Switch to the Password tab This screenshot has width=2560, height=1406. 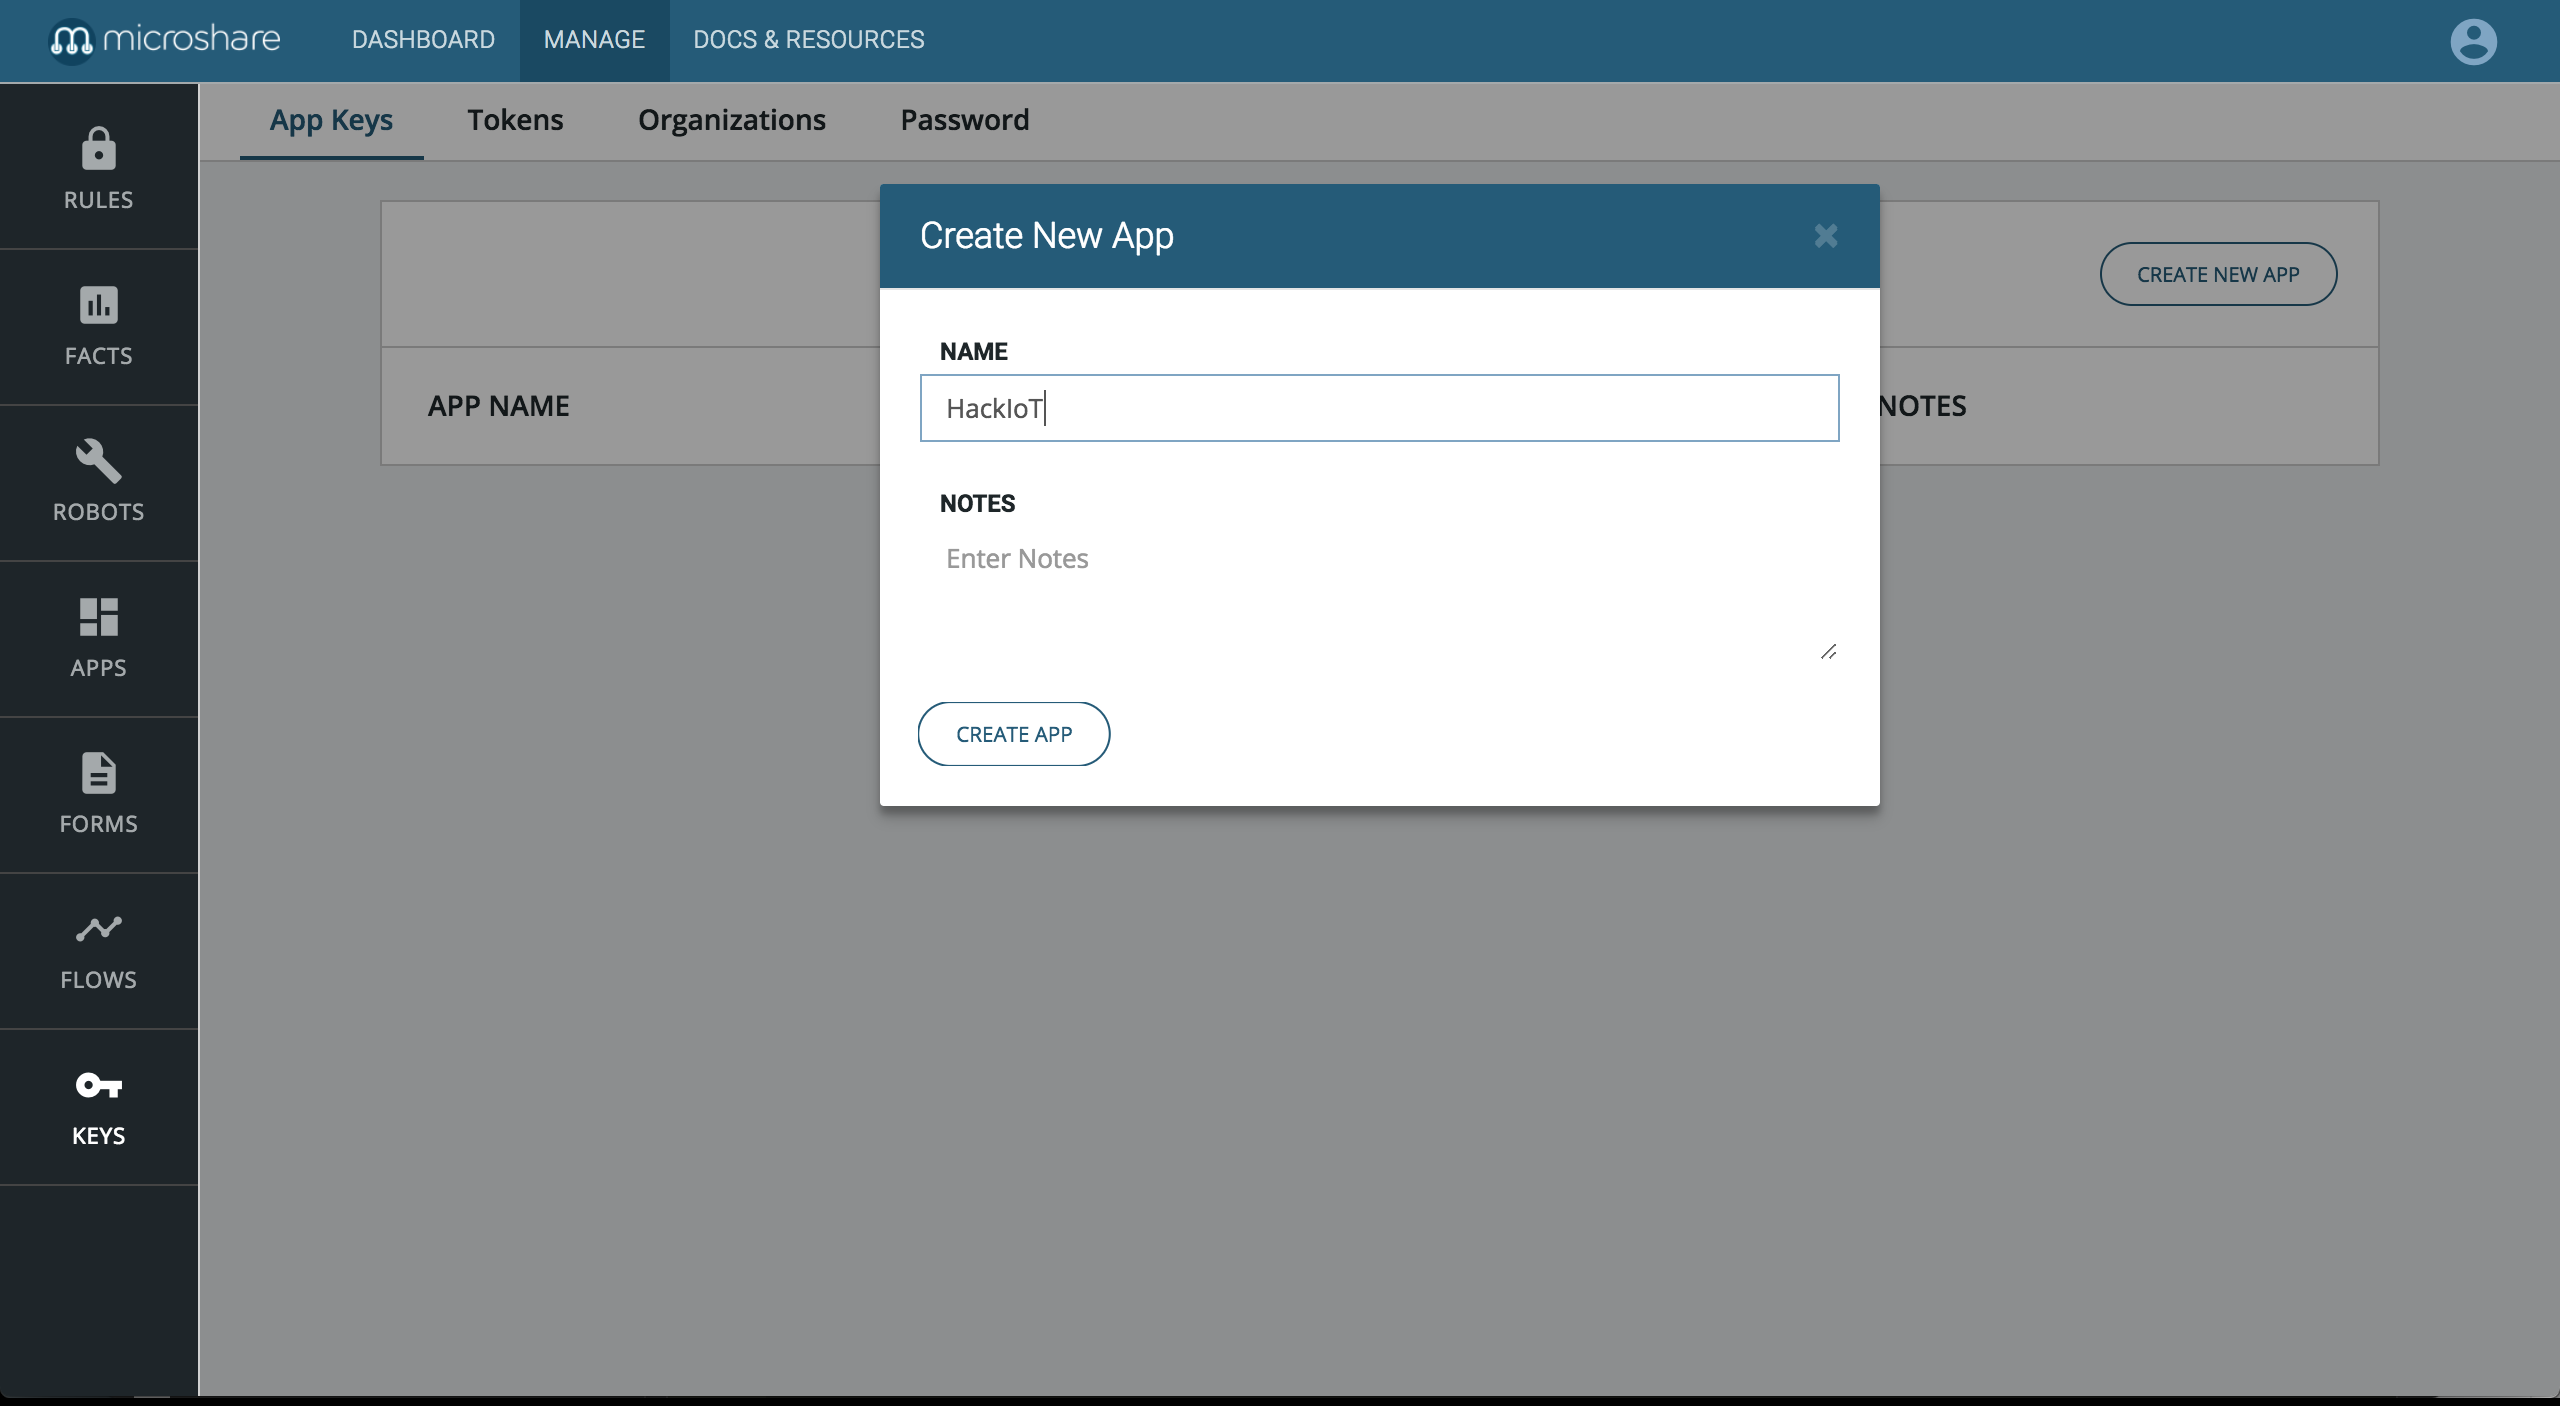coord(964,120)
